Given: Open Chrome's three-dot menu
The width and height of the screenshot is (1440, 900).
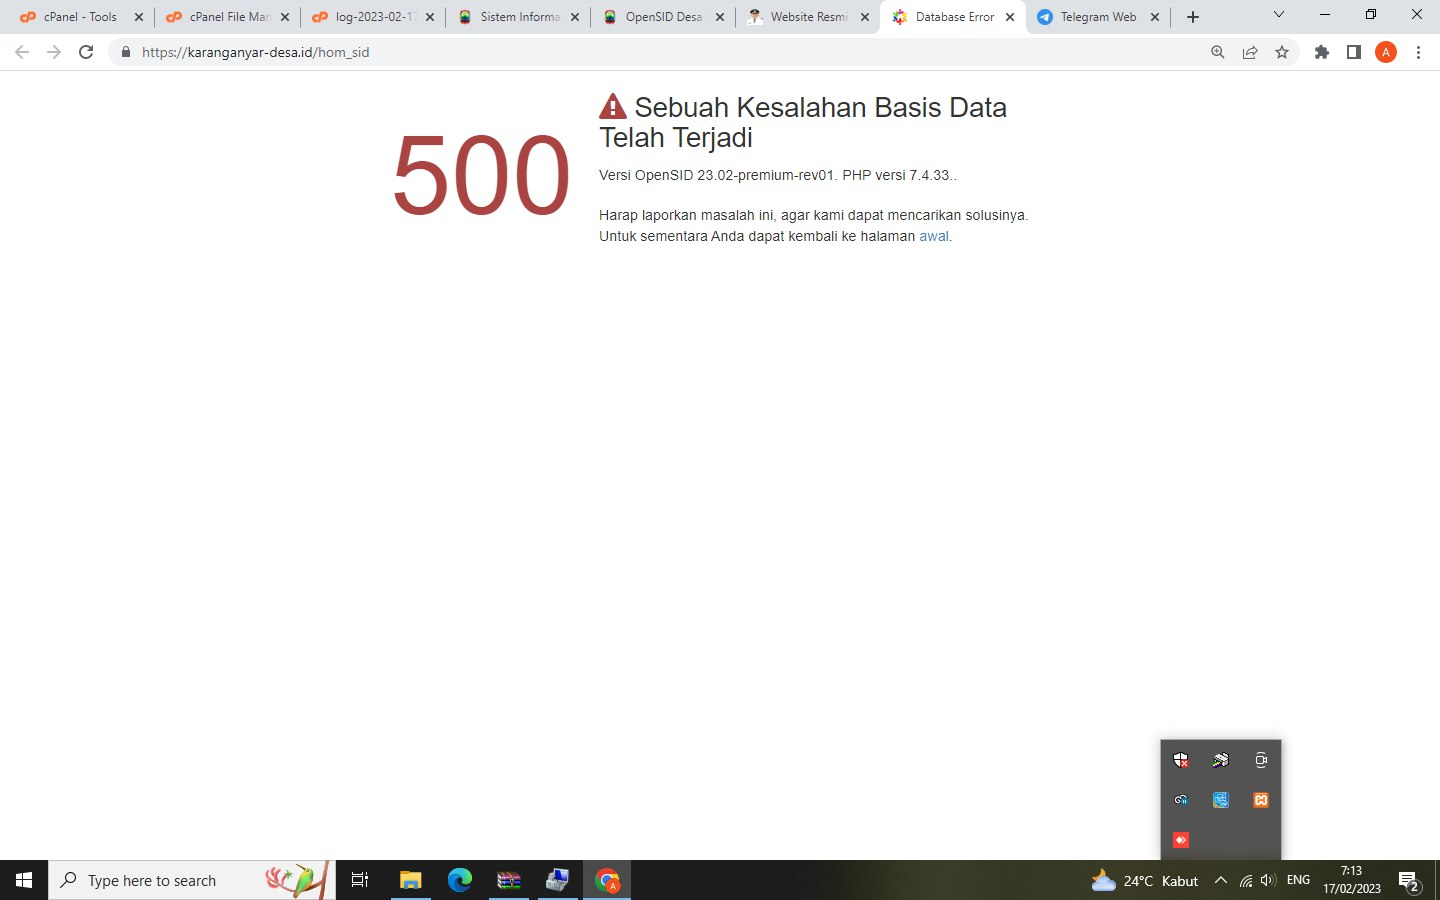Looking at the screenshot, I should 1419,51.
